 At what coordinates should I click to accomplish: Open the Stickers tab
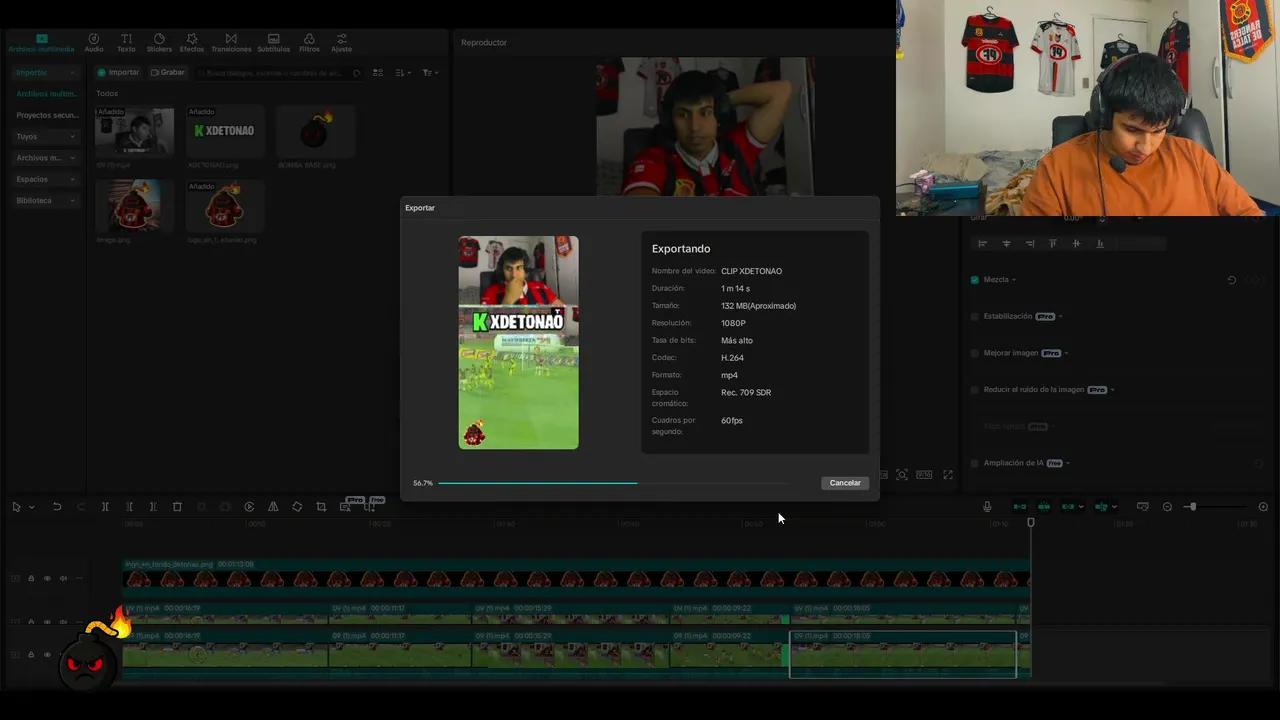[x=159, y=42]
